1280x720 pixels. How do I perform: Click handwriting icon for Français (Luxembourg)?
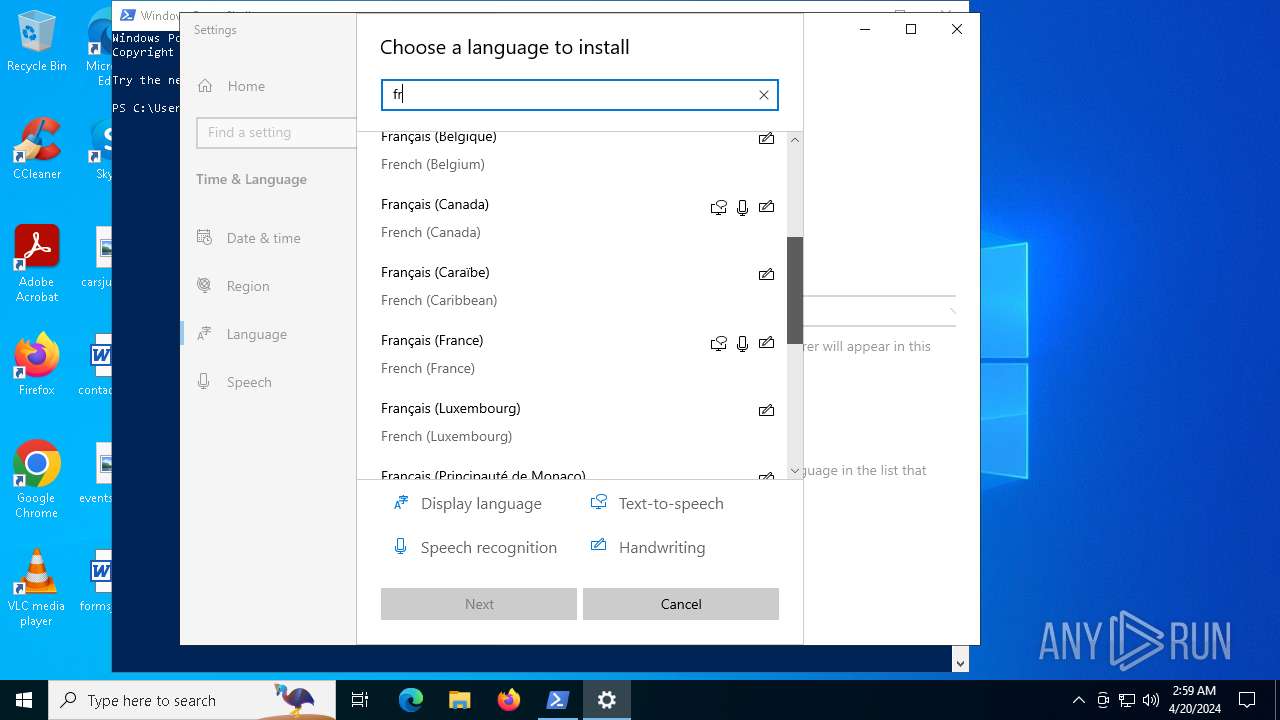766,410
